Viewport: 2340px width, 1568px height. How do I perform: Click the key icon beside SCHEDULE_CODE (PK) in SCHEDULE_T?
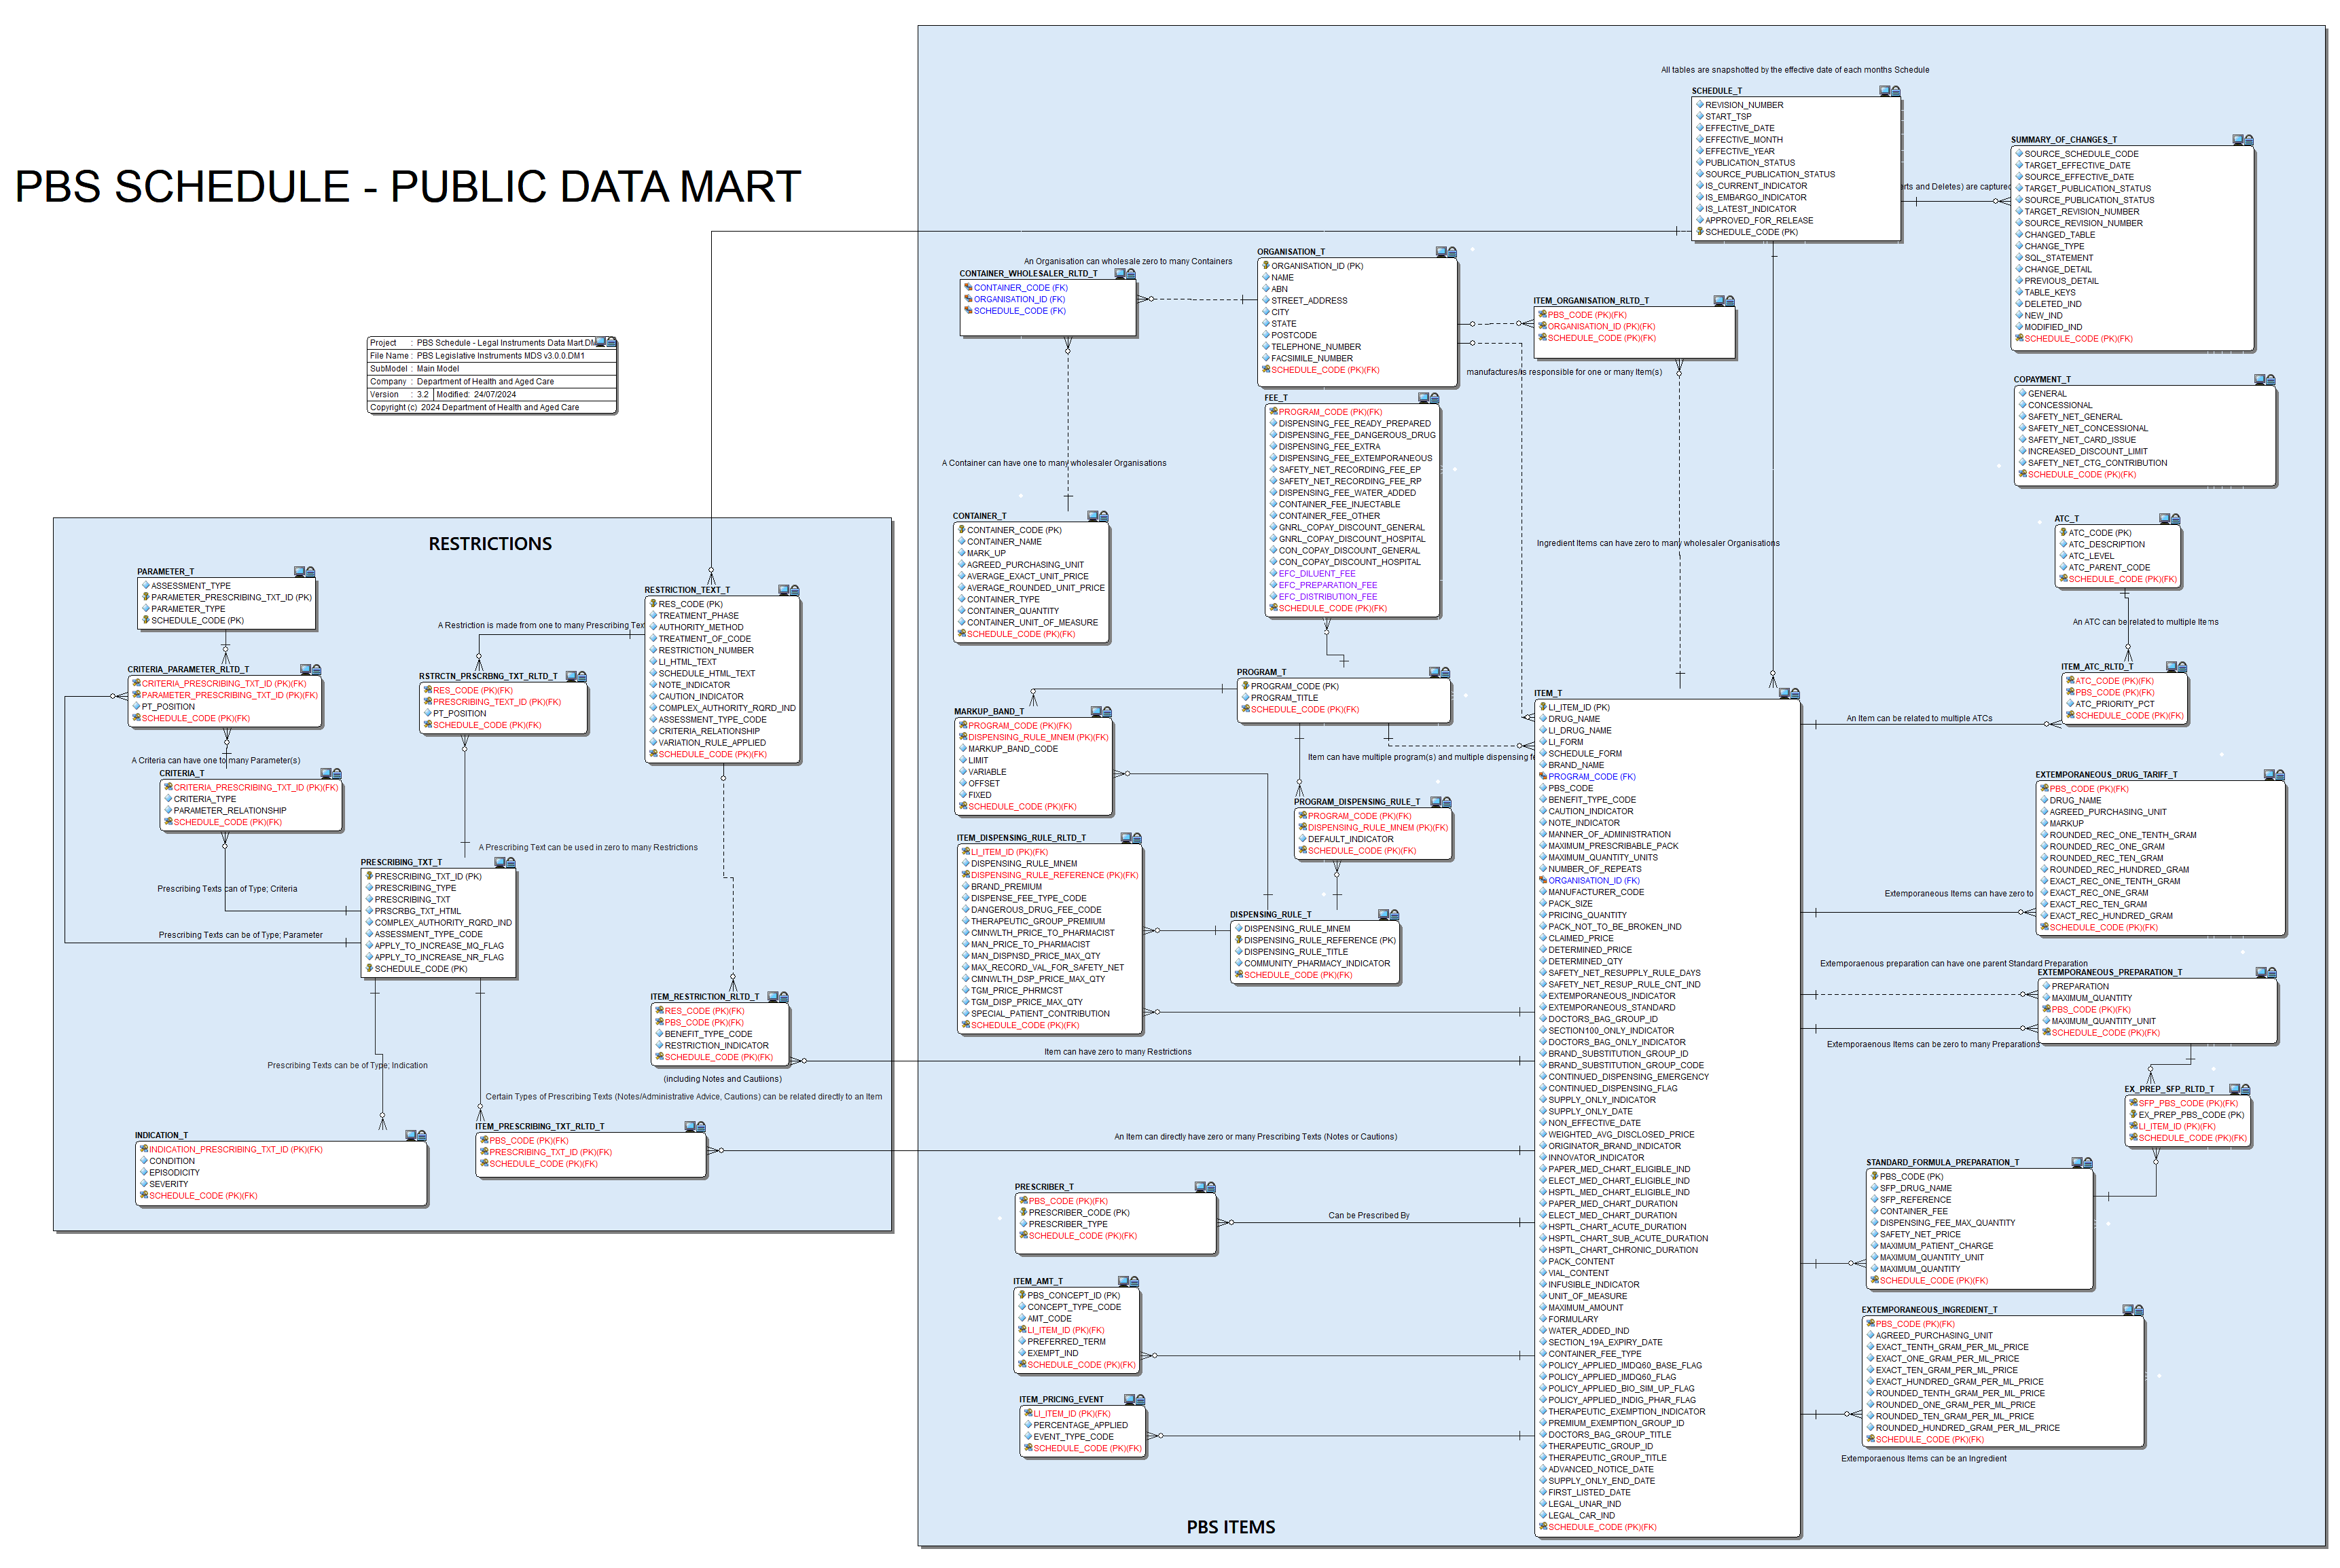(x=1700, y=231)
